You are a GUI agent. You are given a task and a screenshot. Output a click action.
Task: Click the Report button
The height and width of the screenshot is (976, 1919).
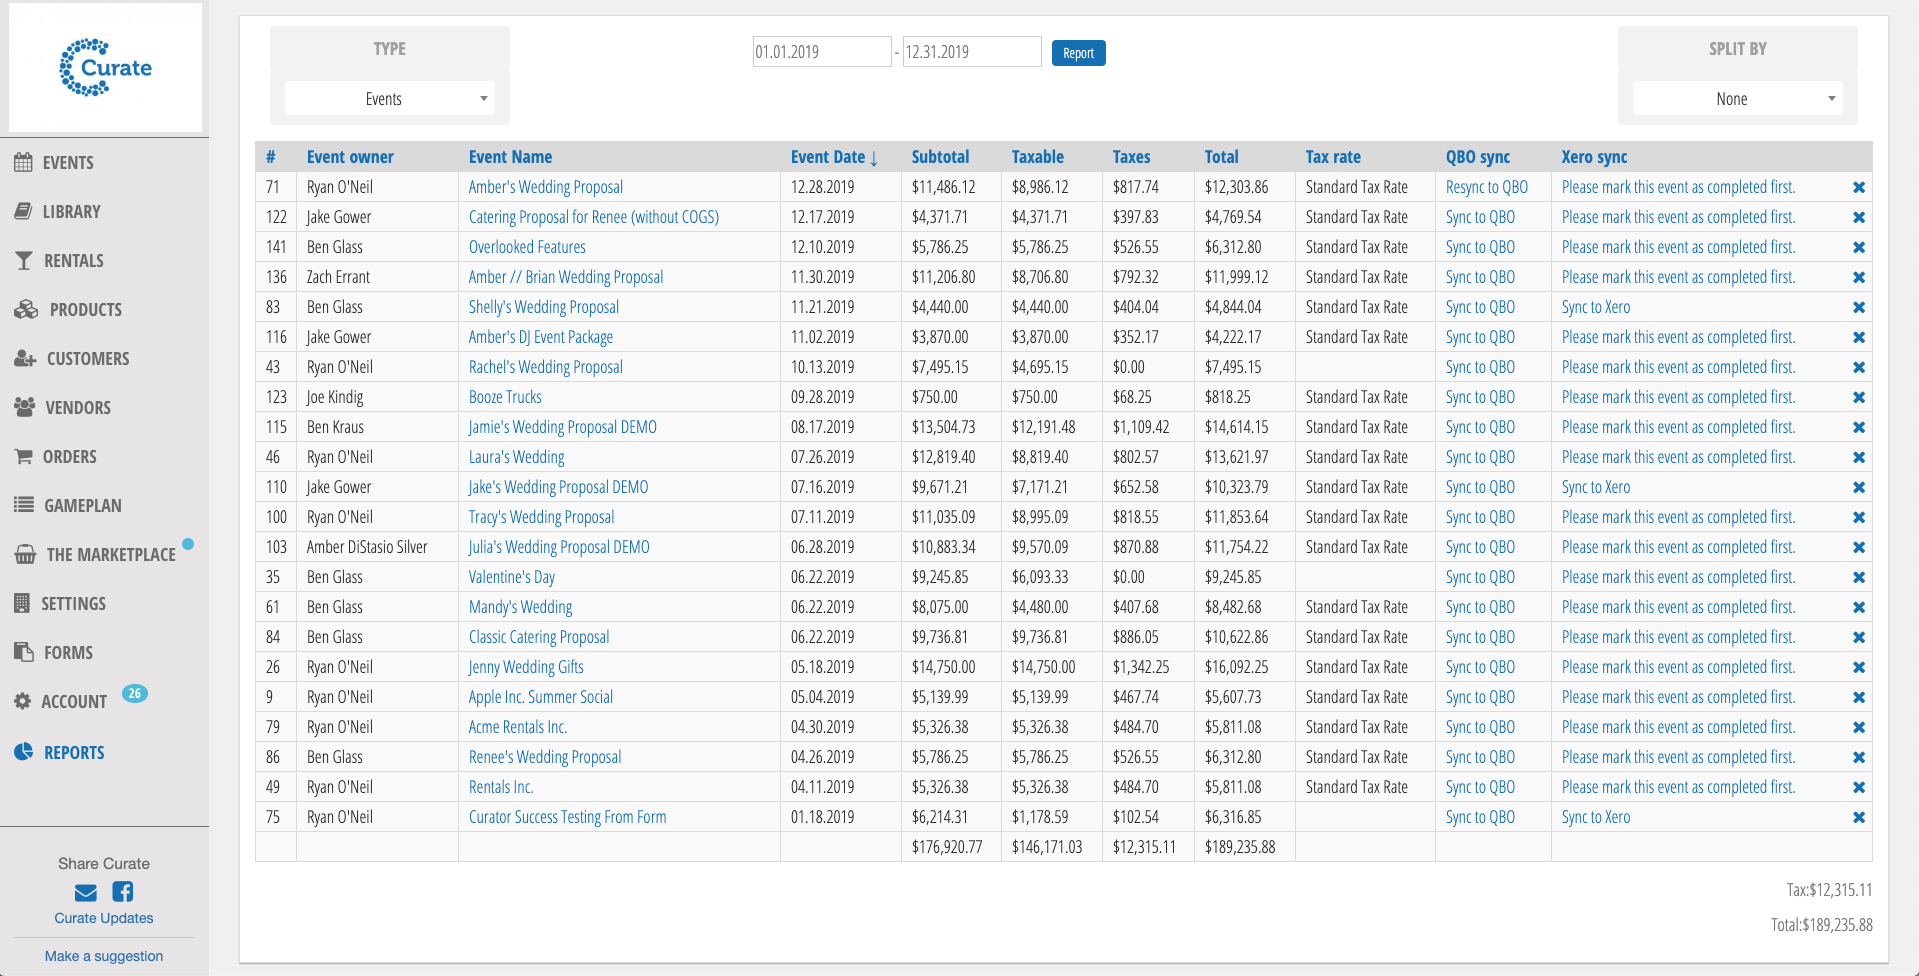[1078, 52]
